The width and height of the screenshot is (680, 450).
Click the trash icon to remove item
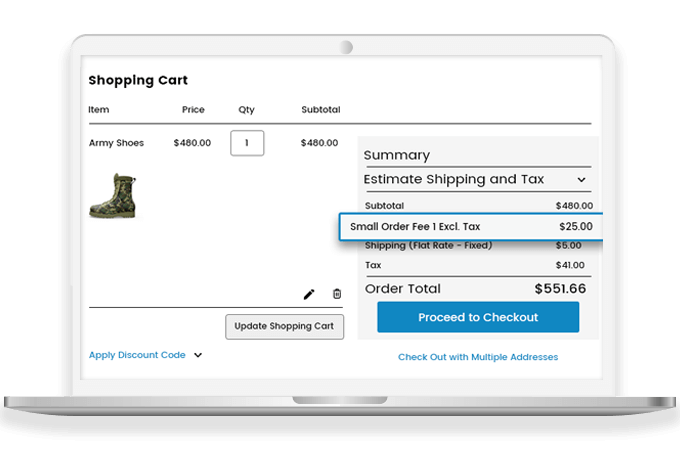pyautogui.click(x=337, y=294)
